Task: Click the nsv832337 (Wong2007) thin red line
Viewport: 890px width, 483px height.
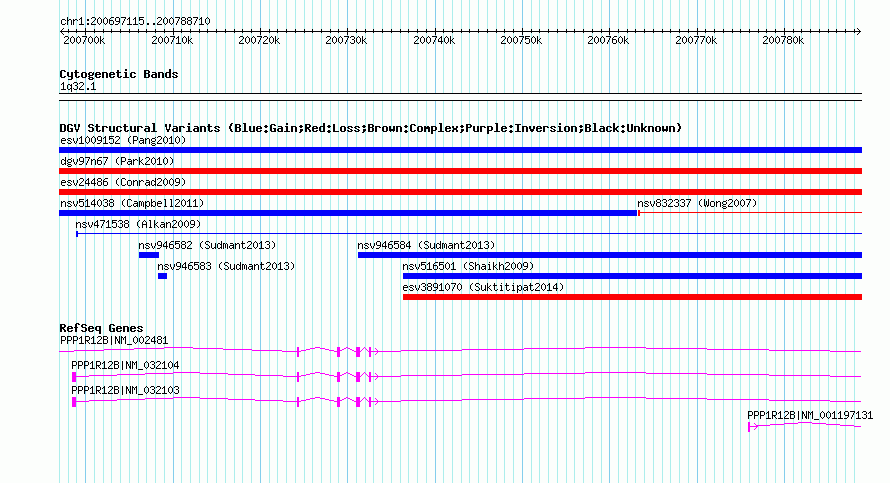Action: [x=750, y=213]
